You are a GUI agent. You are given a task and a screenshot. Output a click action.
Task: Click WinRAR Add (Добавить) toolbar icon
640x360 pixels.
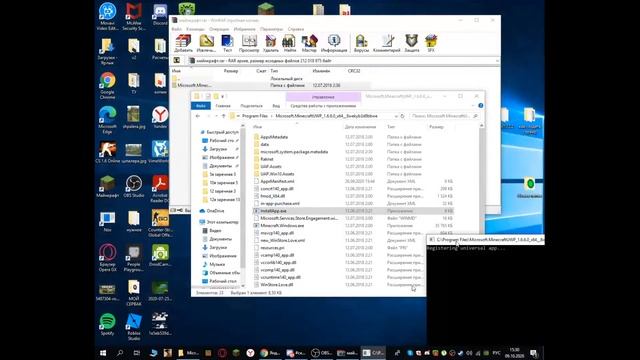[x=183, y=43]
